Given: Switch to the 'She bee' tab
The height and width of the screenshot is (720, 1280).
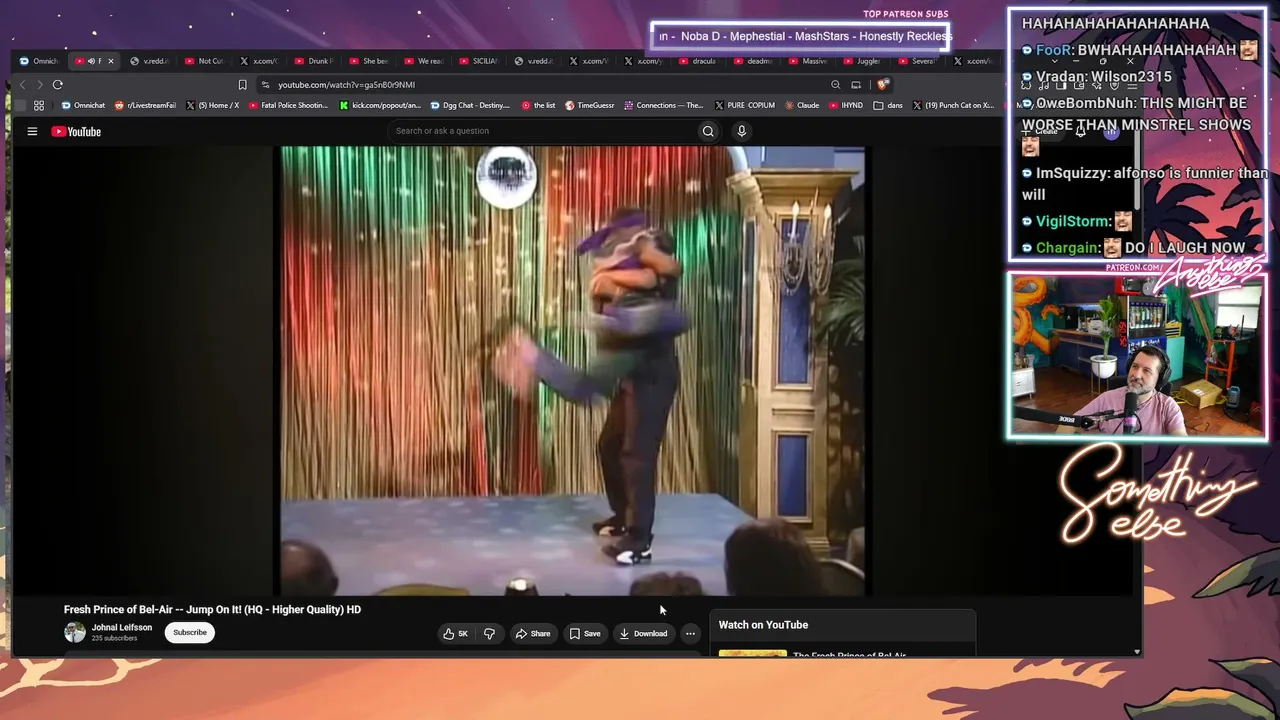Looking at the screenshot, I should [369, 61].
